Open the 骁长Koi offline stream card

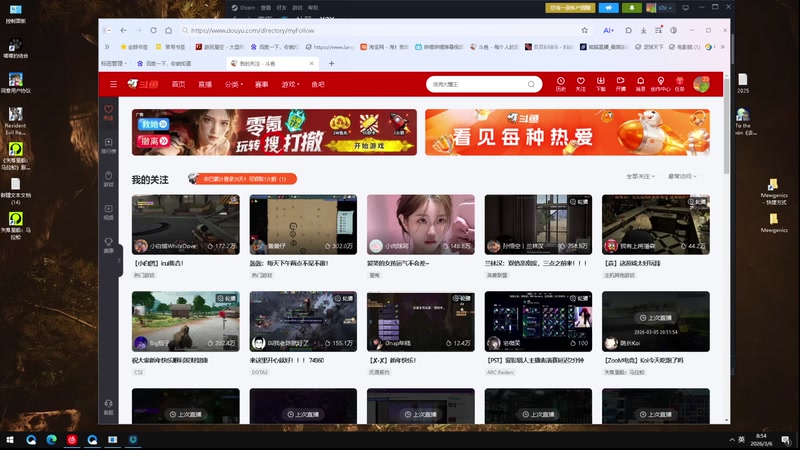click(x=656, y=321)
